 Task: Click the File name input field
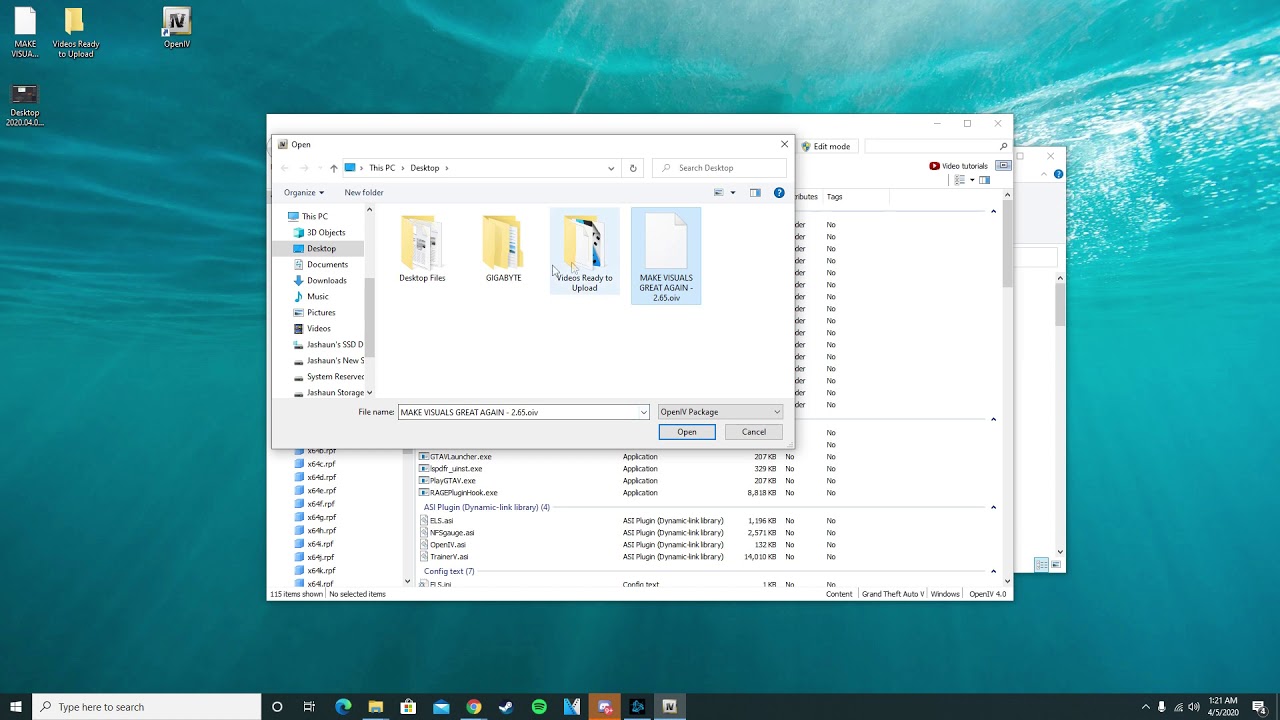pyautogui.click(x=518, y=412)
